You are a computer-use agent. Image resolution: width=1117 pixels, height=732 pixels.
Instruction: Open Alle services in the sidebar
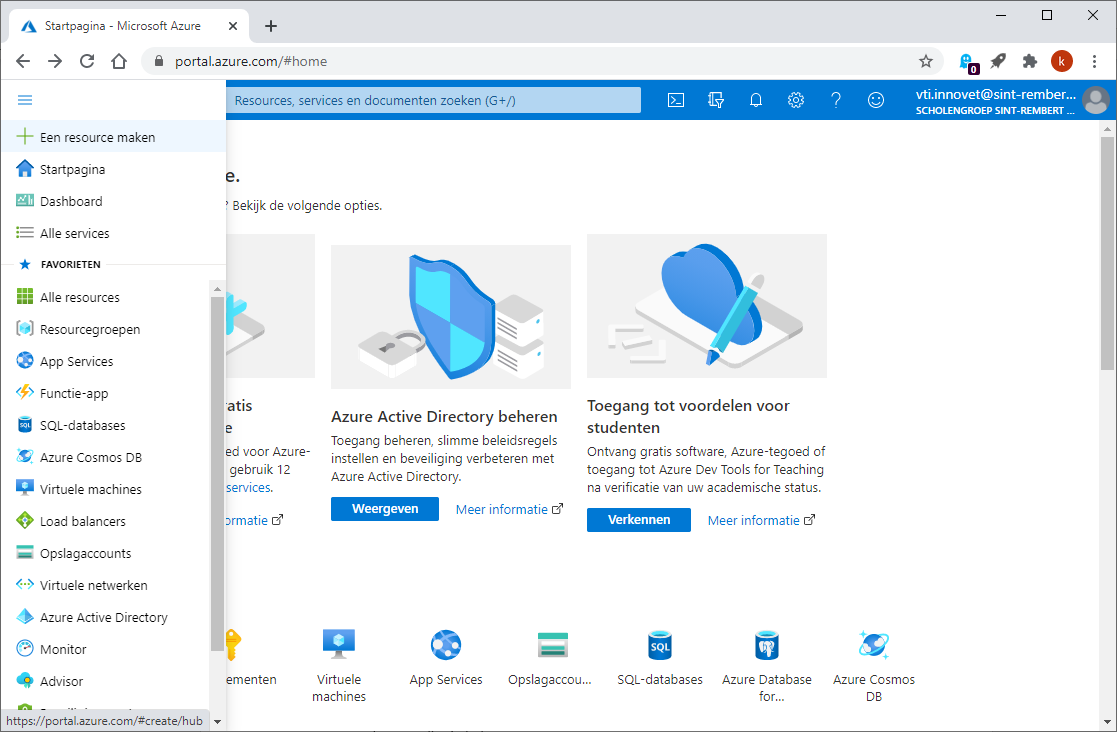click(x=113, y=233)
